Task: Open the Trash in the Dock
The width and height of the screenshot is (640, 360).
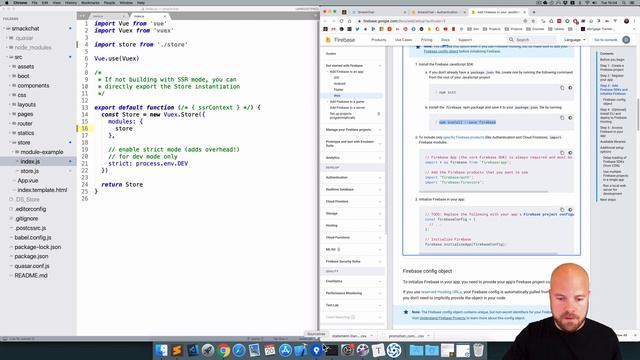Action: point(478,350)
